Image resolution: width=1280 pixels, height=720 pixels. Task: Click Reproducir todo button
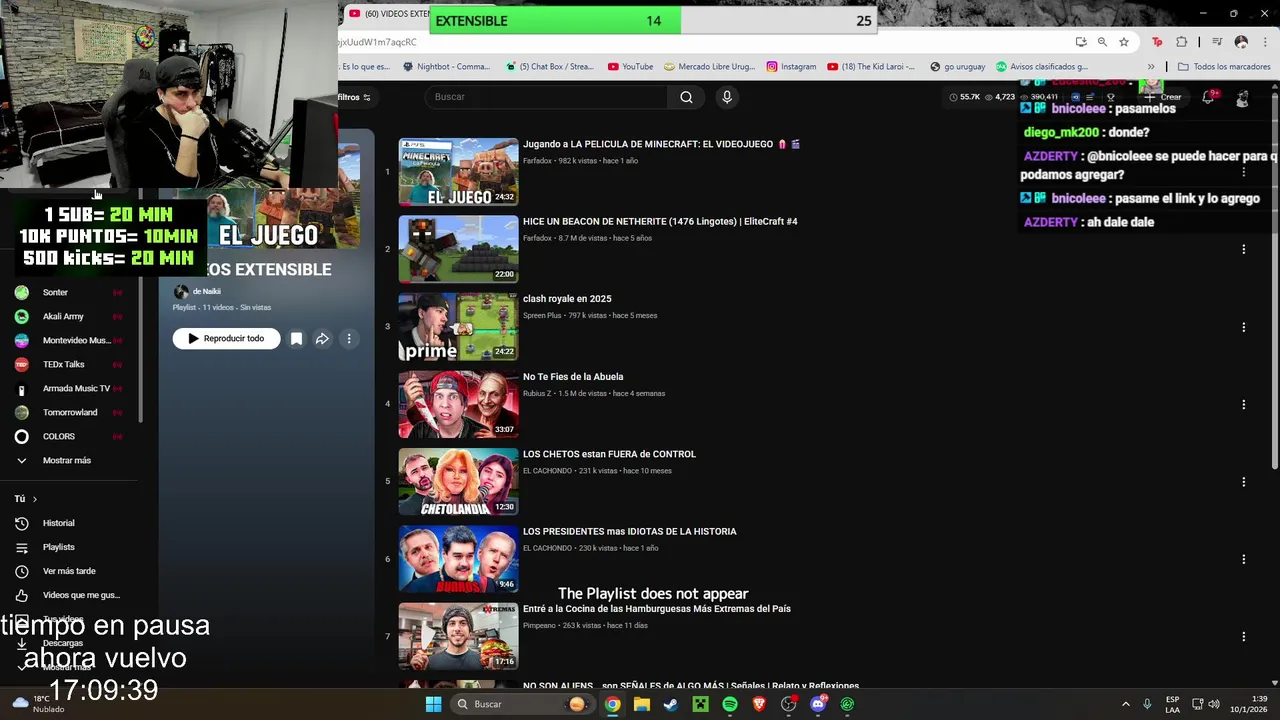226,339
